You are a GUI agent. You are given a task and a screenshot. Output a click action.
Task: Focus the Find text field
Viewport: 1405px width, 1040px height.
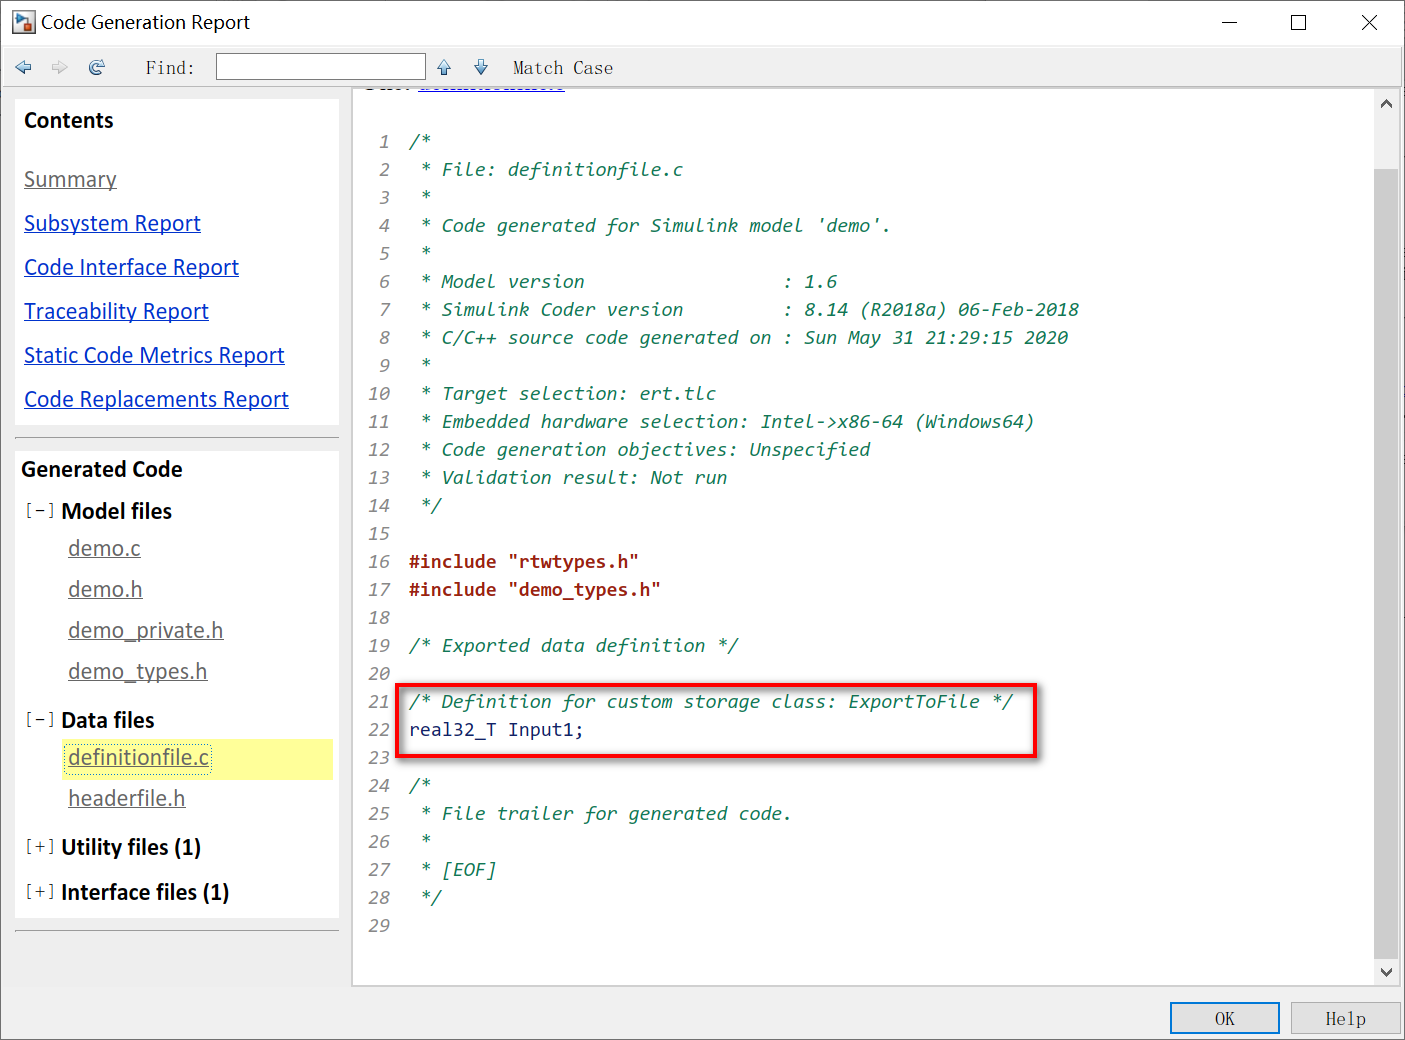coord(321,67)
